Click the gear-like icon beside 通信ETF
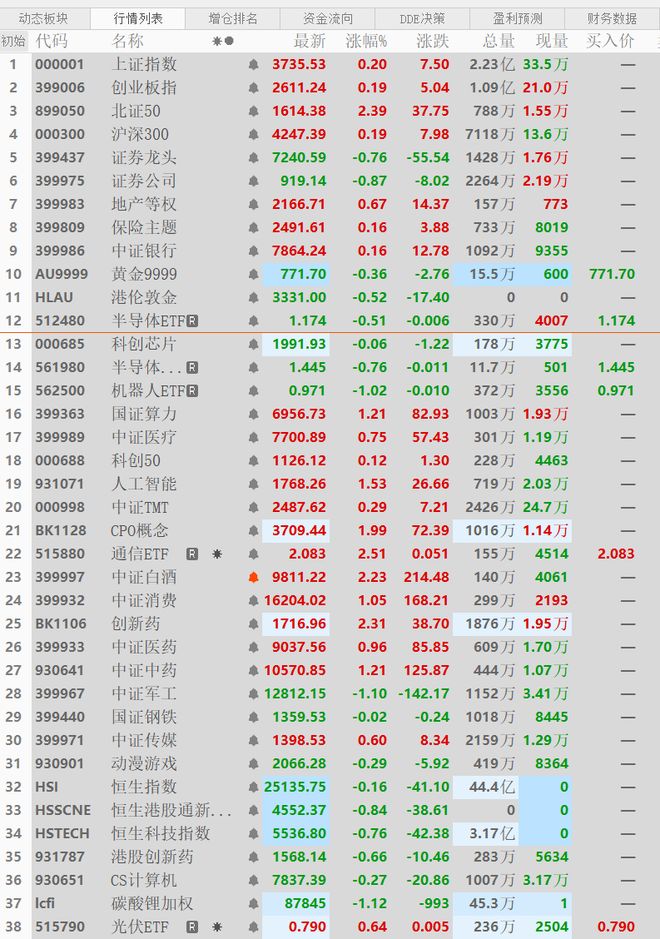The image size is (660, 939). pyautogui.click(x=216, y=554)
